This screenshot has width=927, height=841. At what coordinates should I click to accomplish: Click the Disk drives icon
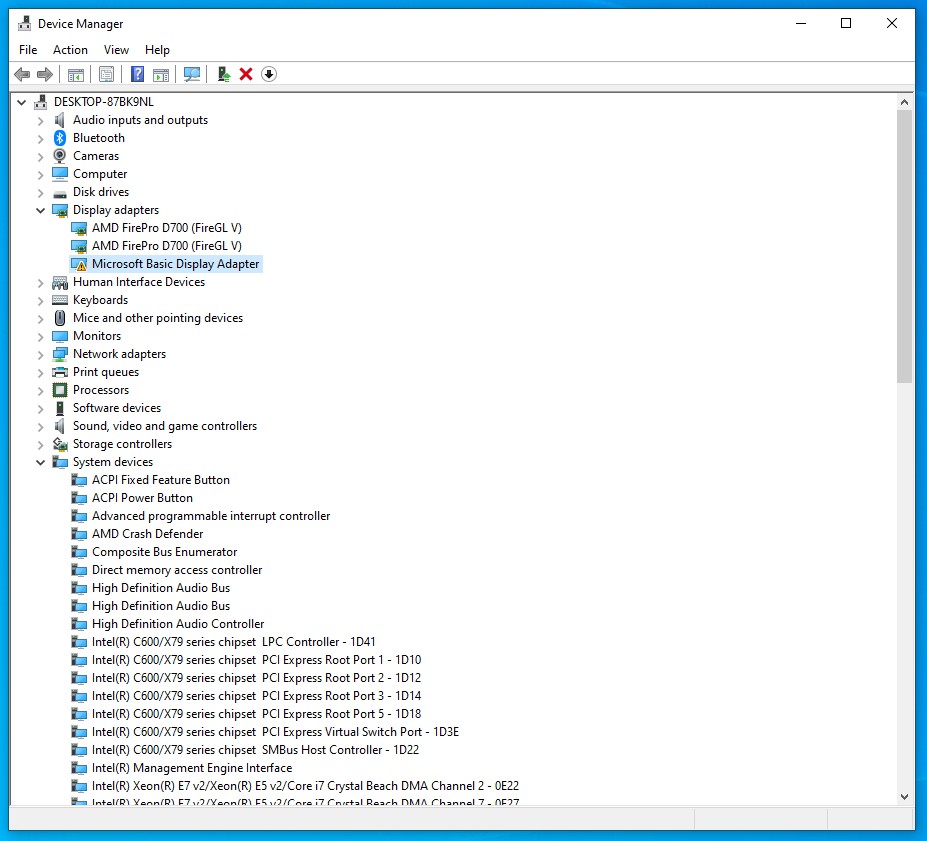(60, 192)
